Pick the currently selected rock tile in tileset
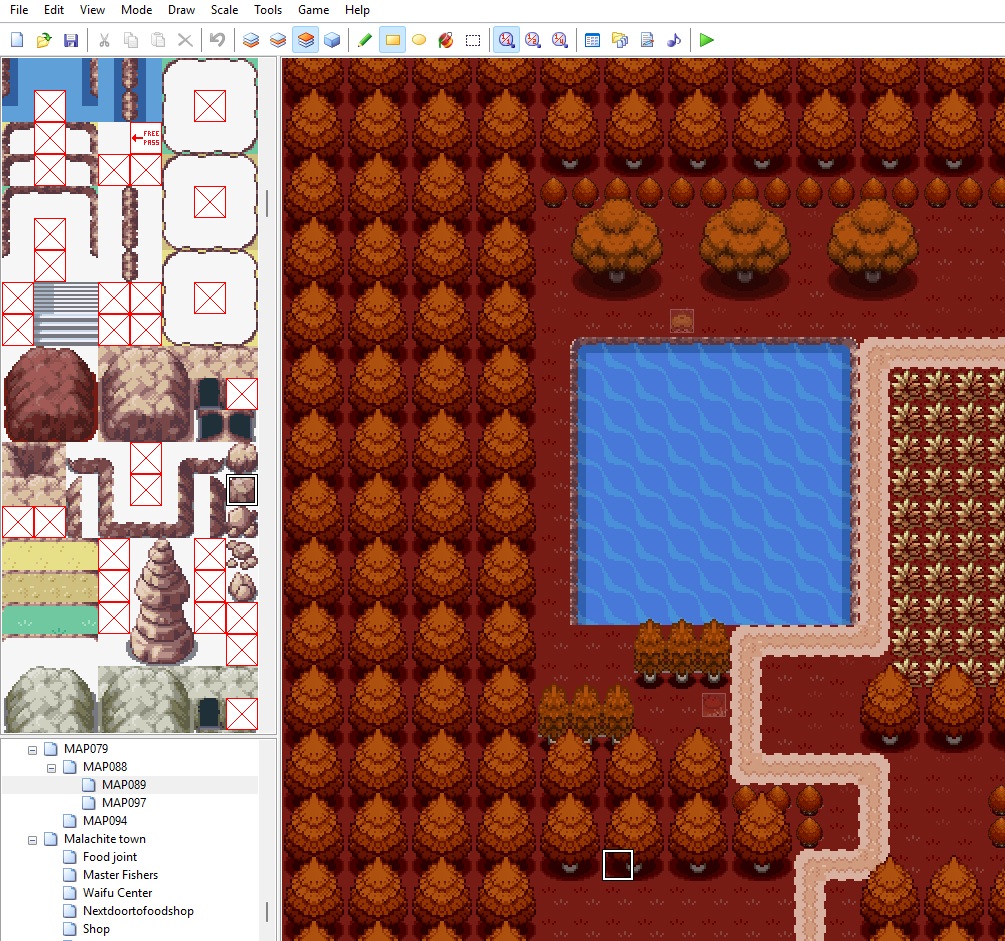The width and height of the screenshot is (1005, 941). pyautogui.click(x=242, y=490)
